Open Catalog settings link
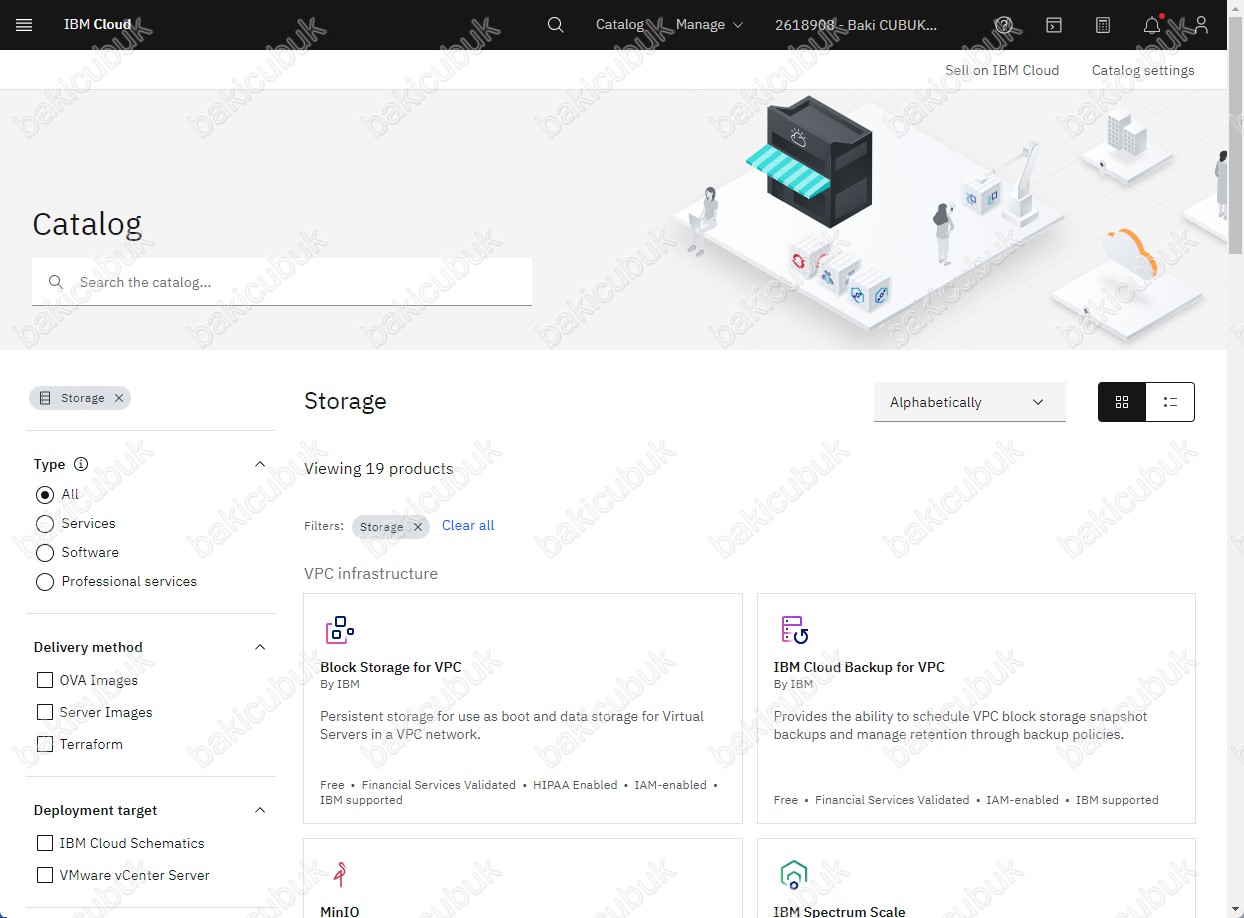This screenshot has height=918, width=1244. click(1143, 70)
